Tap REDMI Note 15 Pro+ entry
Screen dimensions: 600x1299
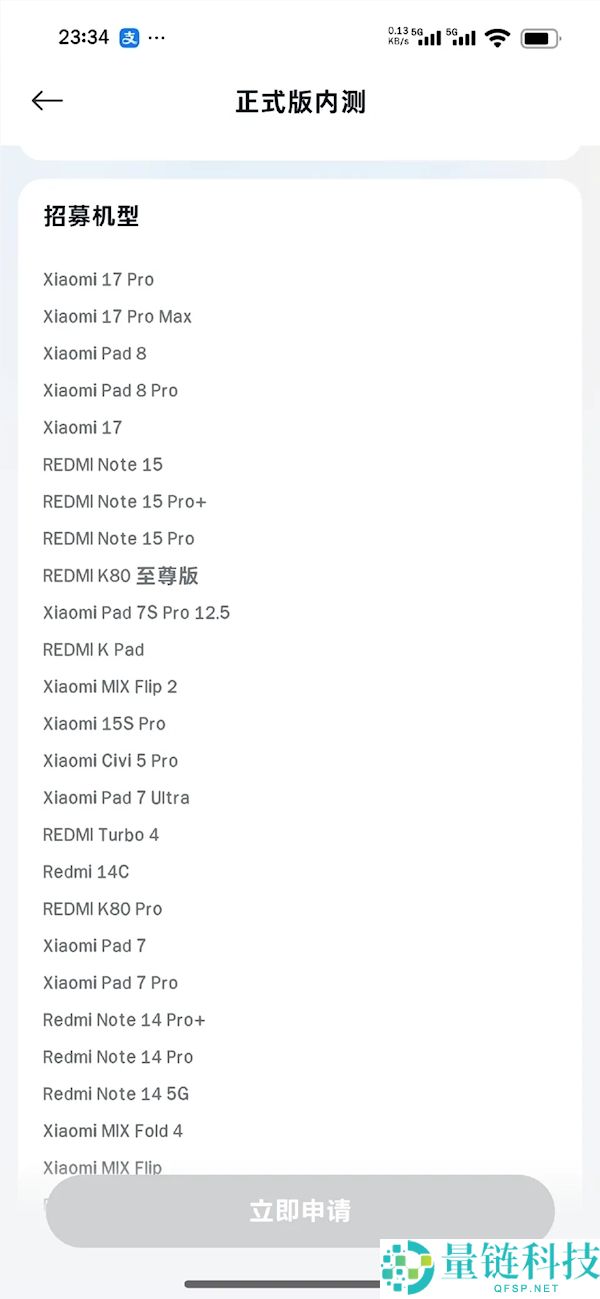pyautogui.click(x=124, y=502)
